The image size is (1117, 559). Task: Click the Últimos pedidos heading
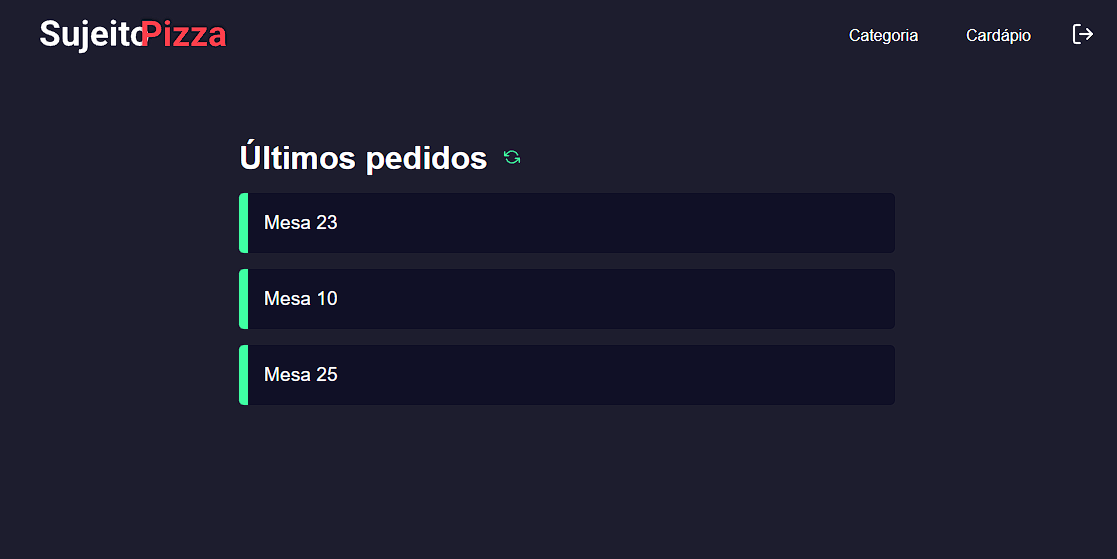(x=363, y=158)
